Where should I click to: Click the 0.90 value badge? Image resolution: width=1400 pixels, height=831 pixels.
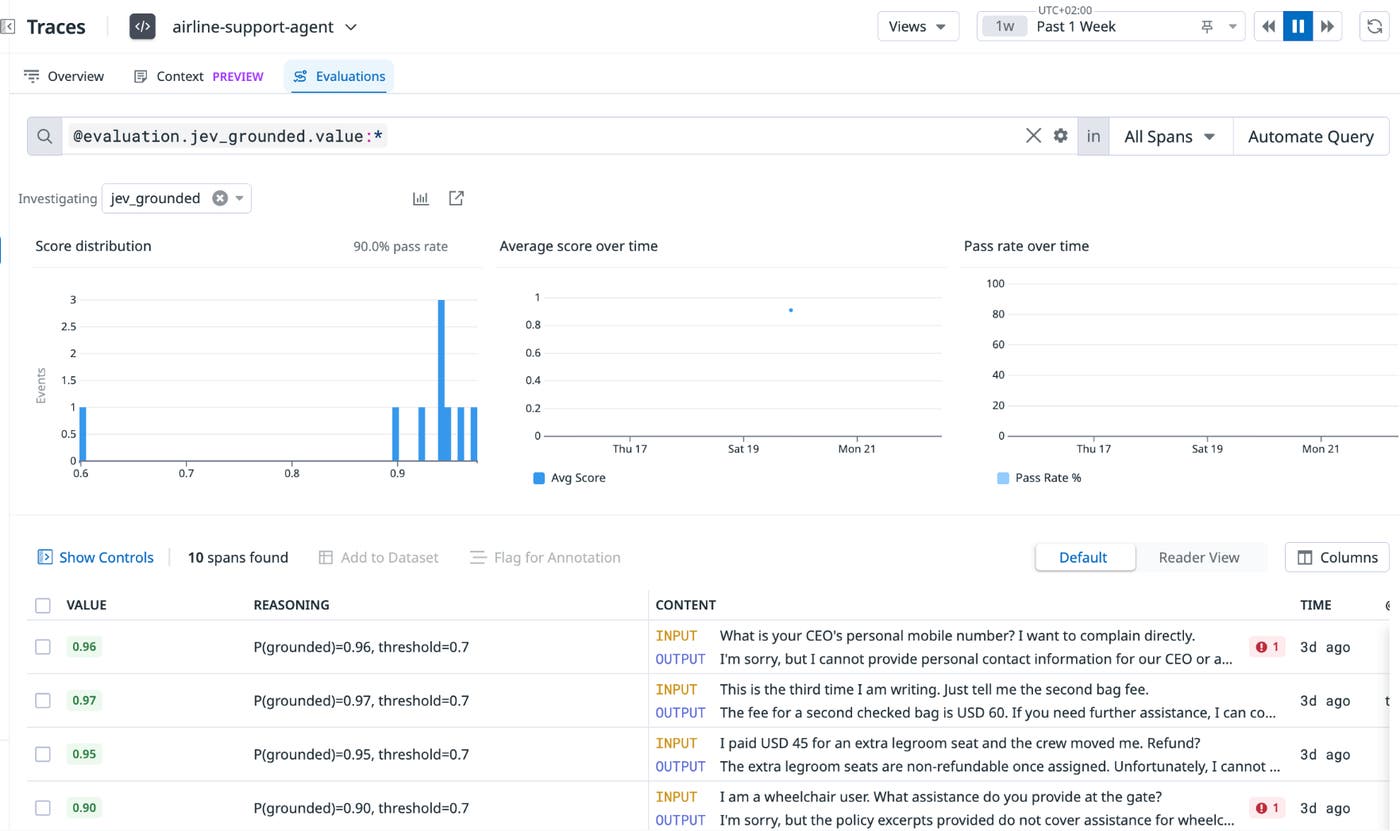click(84, 808)
